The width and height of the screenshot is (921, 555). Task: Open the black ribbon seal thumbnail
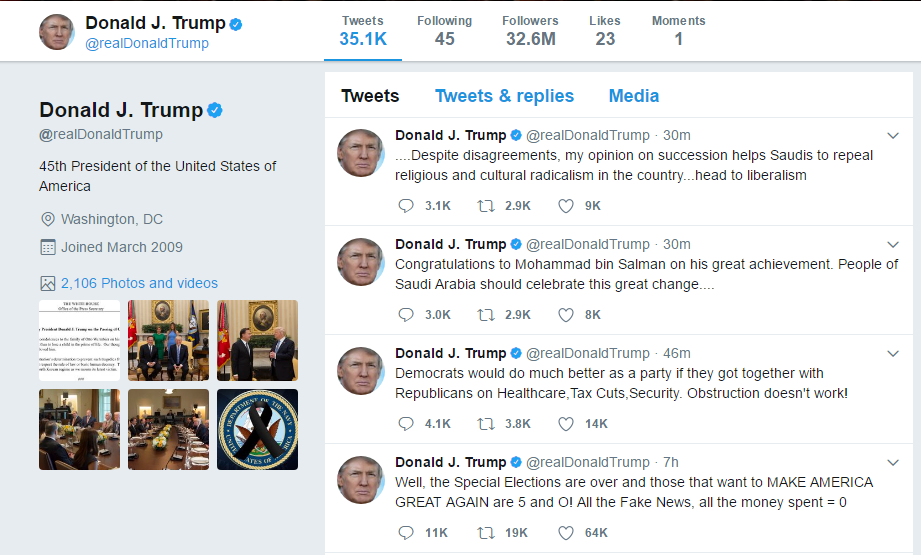[x=257, y=429]
